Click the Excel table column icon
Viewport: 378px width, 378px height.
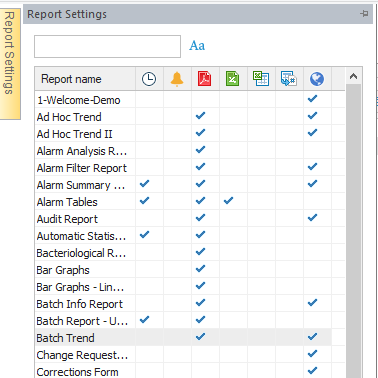(x=261, y=79)
